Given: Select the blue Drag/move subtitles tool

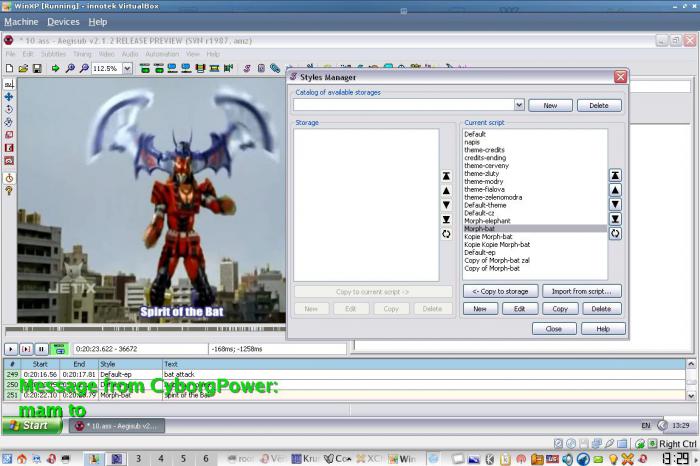Looking at the screenshot, I should pyautogui.click(x=9, y=97).
